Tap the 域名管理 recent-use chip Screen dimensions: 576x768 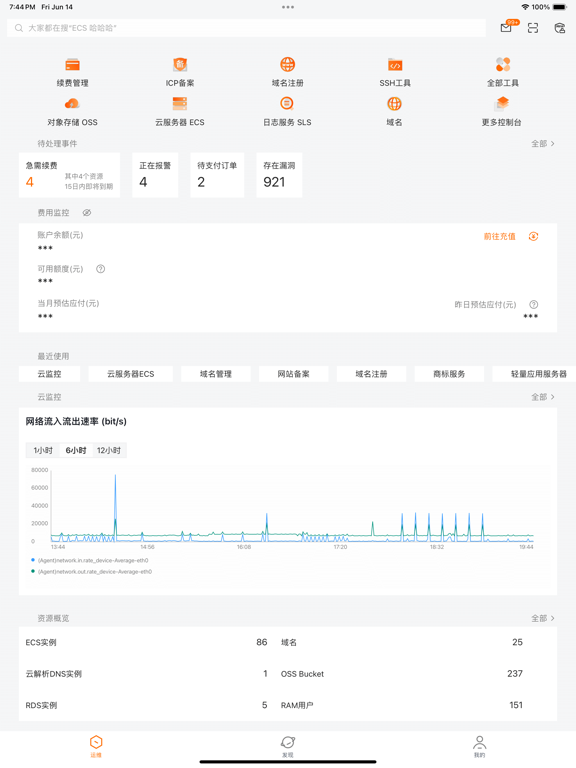[x=216, y=374]
